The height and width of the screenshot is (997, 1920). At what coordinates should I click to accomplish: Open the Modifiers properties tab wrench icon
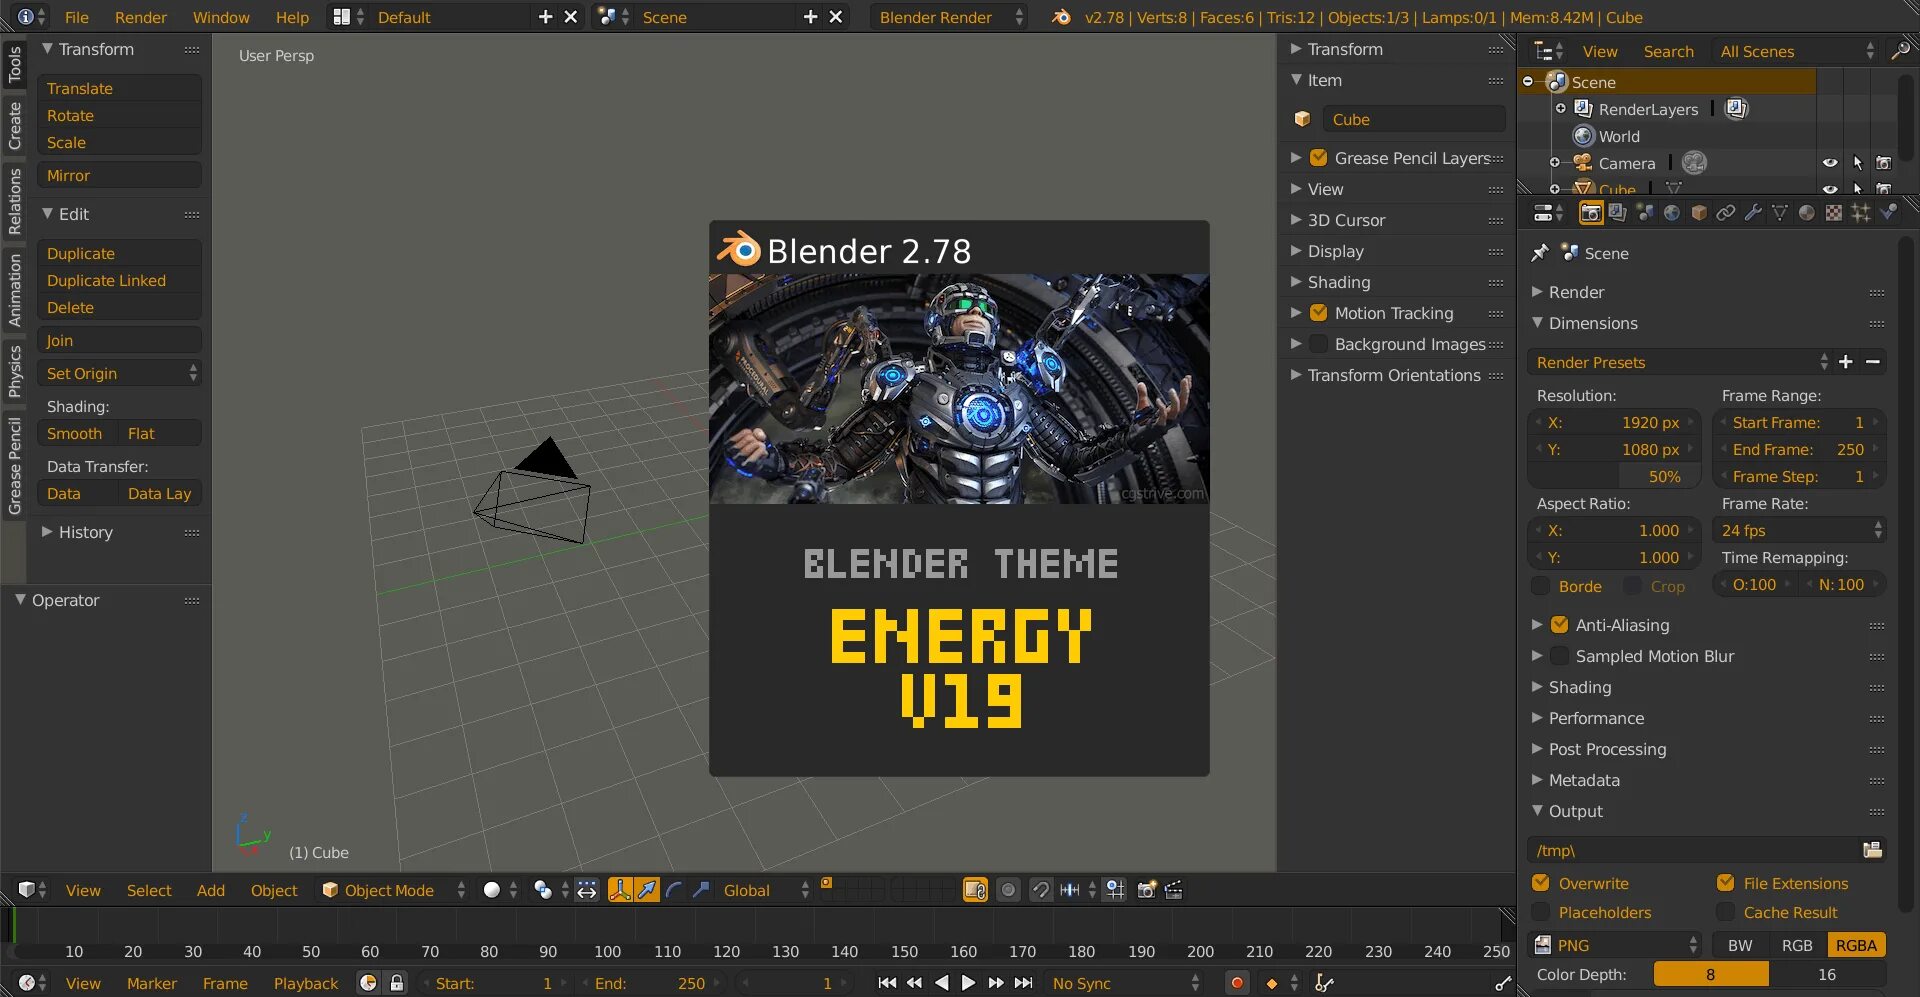[1752, 213]
